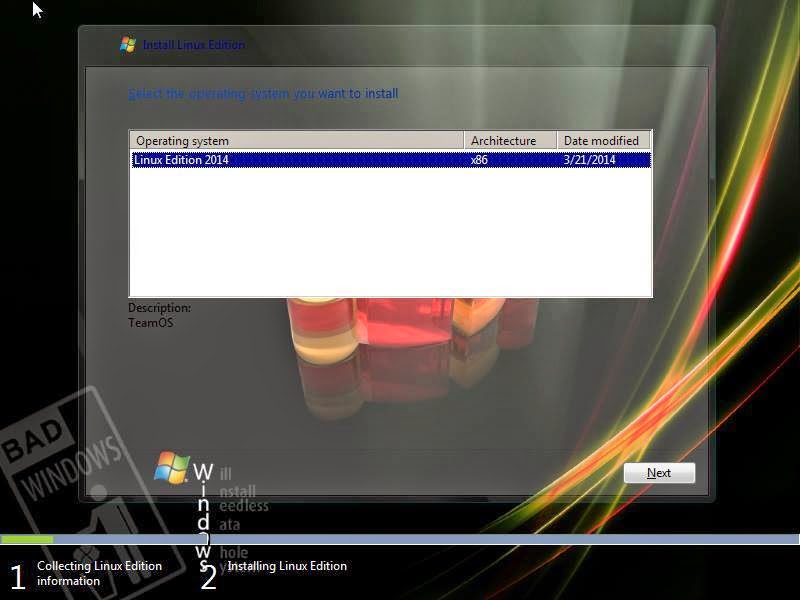Sort by the Operating system column header
This screenshot has width=800, height=600.
pyautogui.click(x=297, y=140)
